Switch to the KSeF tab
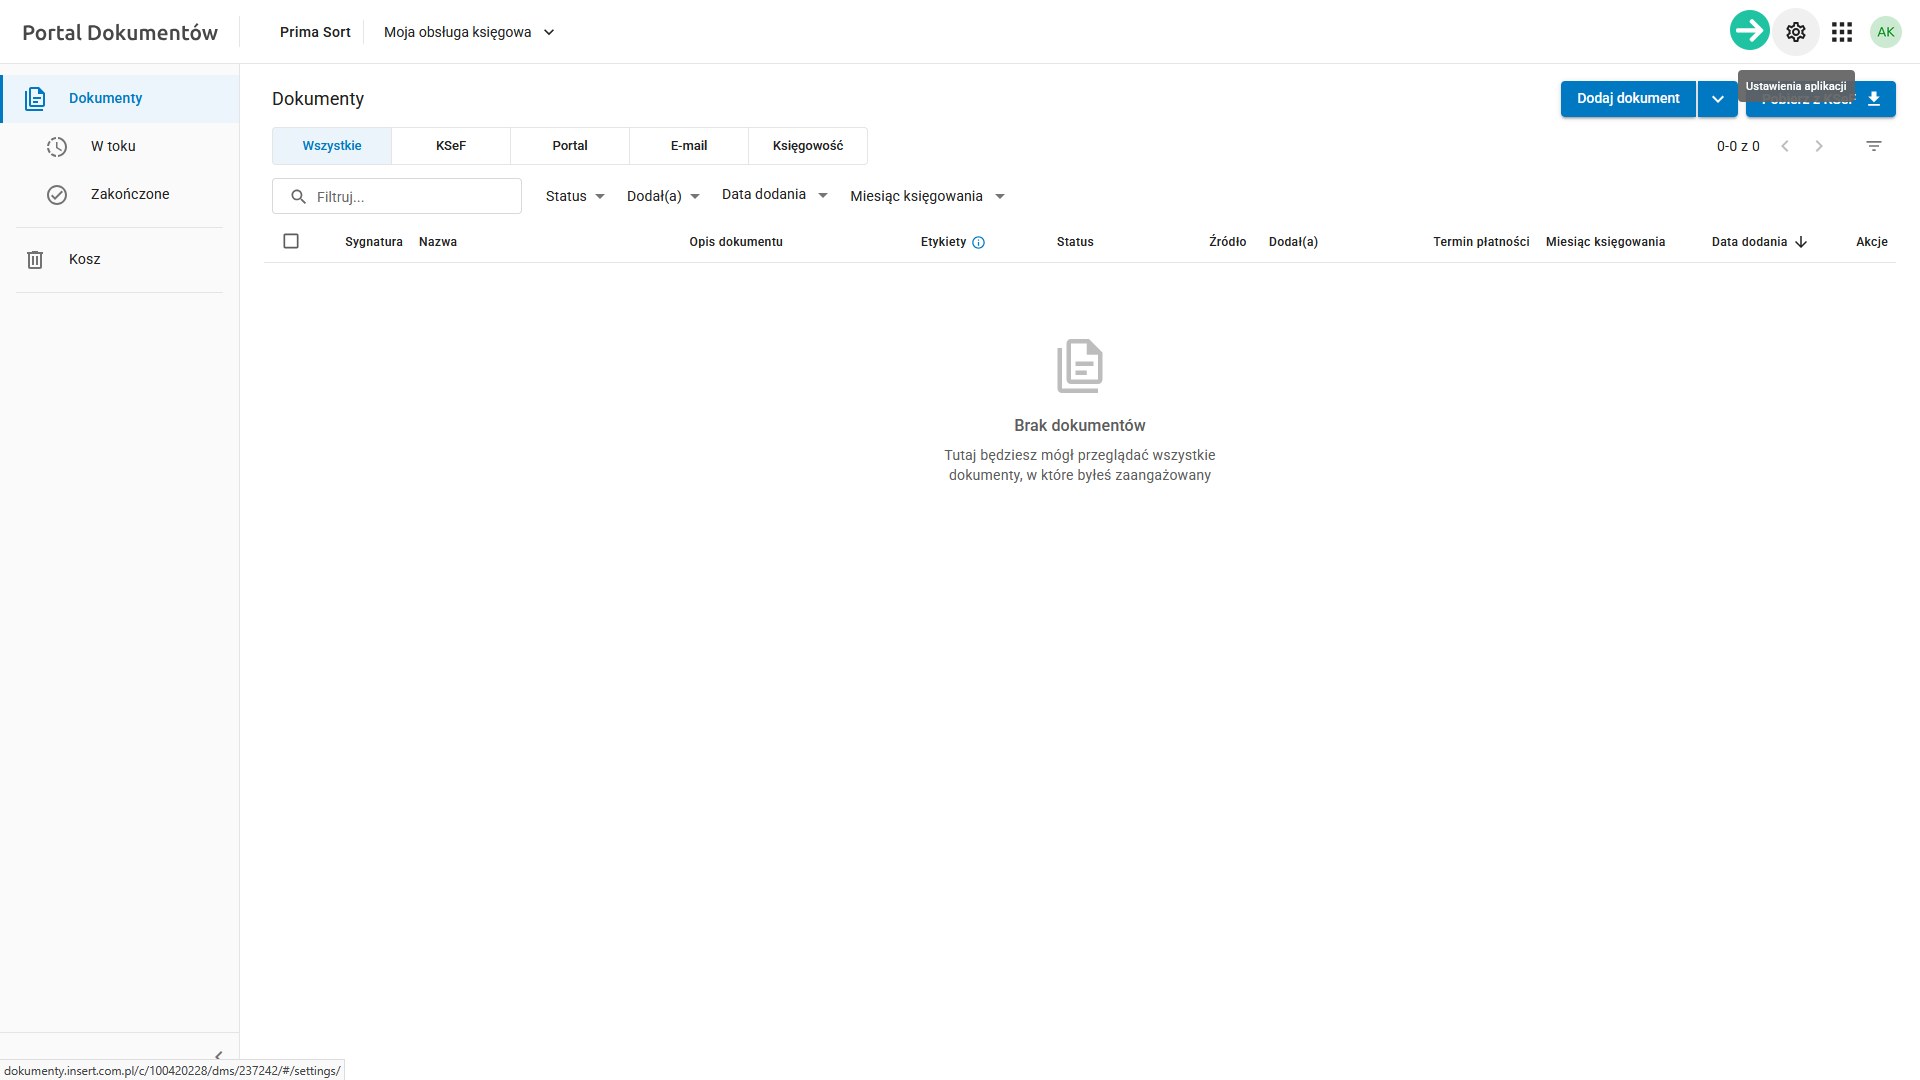 [x=451, y=146]
